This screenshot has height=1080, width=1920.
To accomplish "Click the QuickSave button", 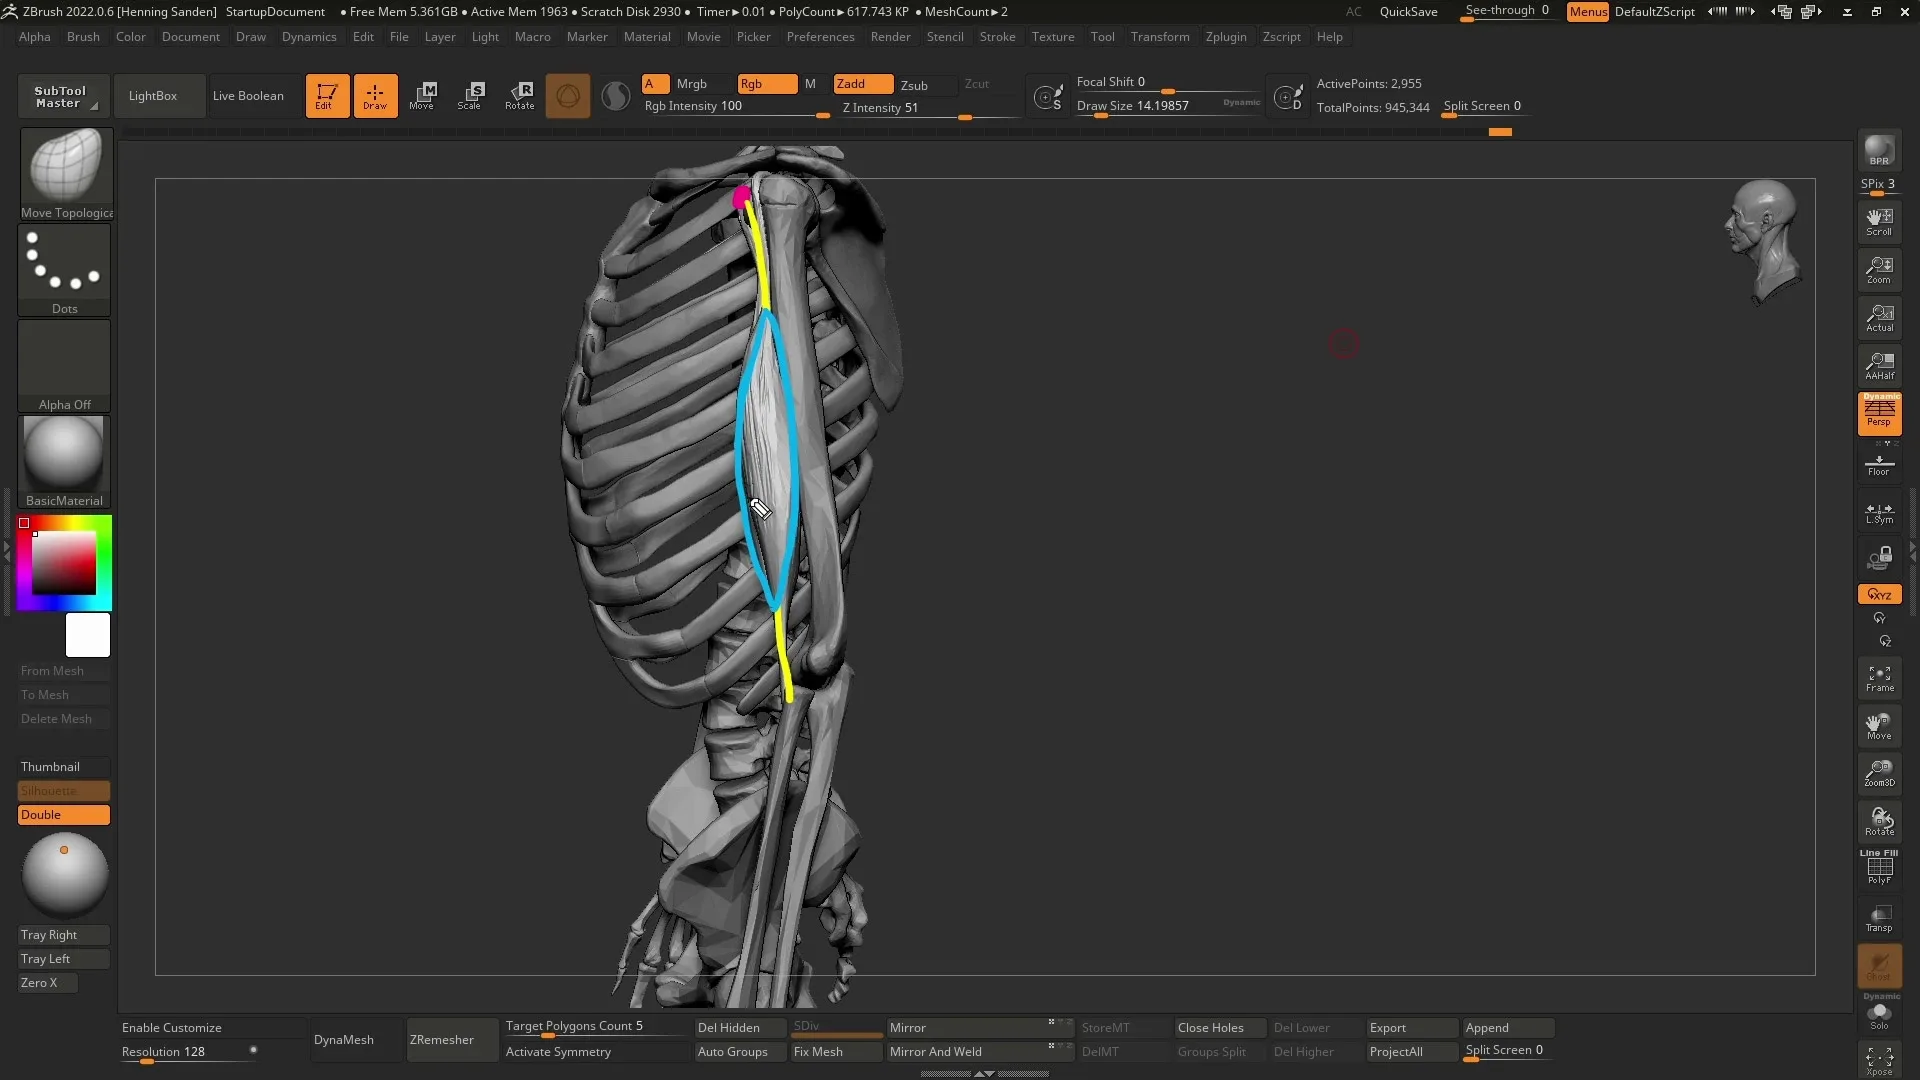I will [x=1408, y=12].
